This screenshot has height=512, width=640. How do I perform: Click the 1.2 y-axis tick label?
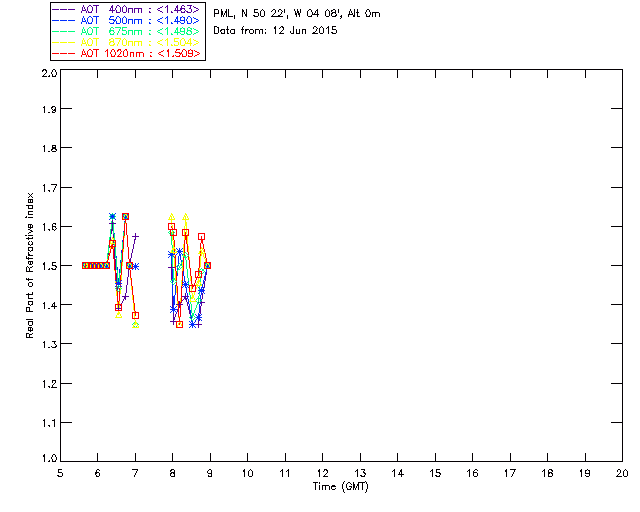pyautogui.click(x=49, y=384)
